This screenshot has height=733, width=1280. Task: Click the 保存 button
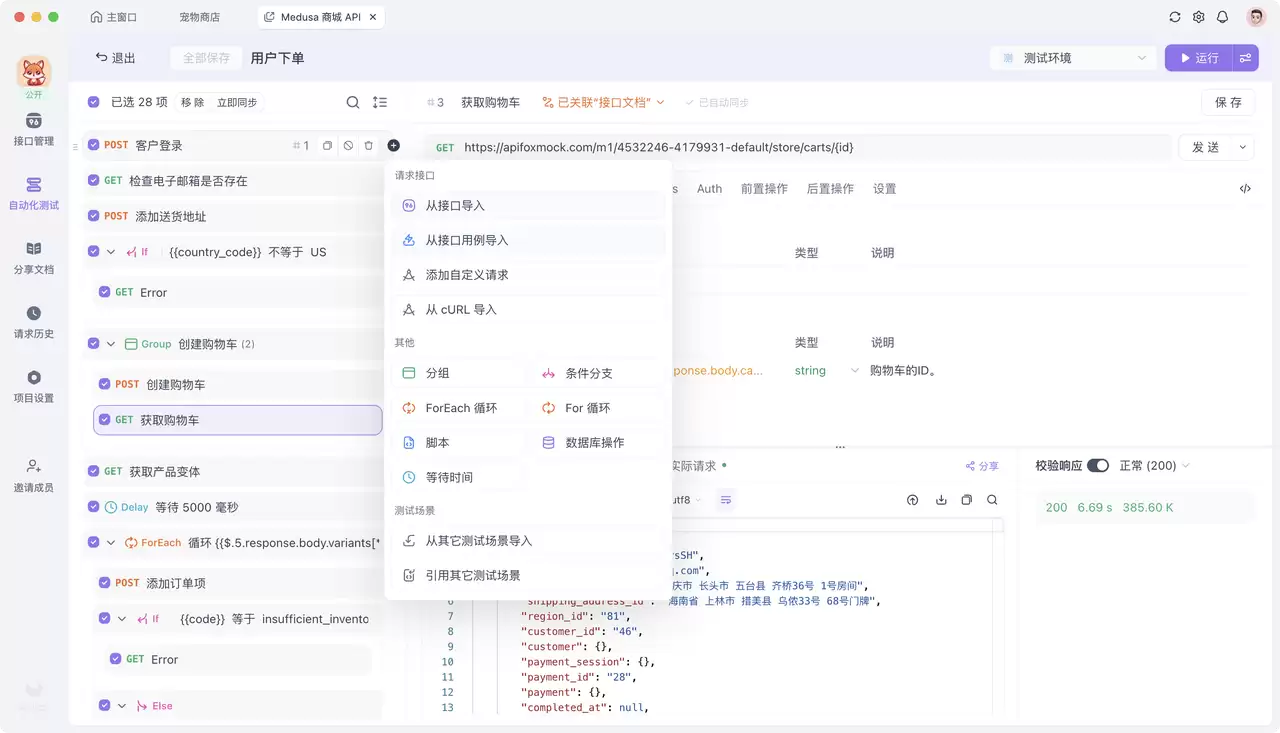(x=1228, y=102)
